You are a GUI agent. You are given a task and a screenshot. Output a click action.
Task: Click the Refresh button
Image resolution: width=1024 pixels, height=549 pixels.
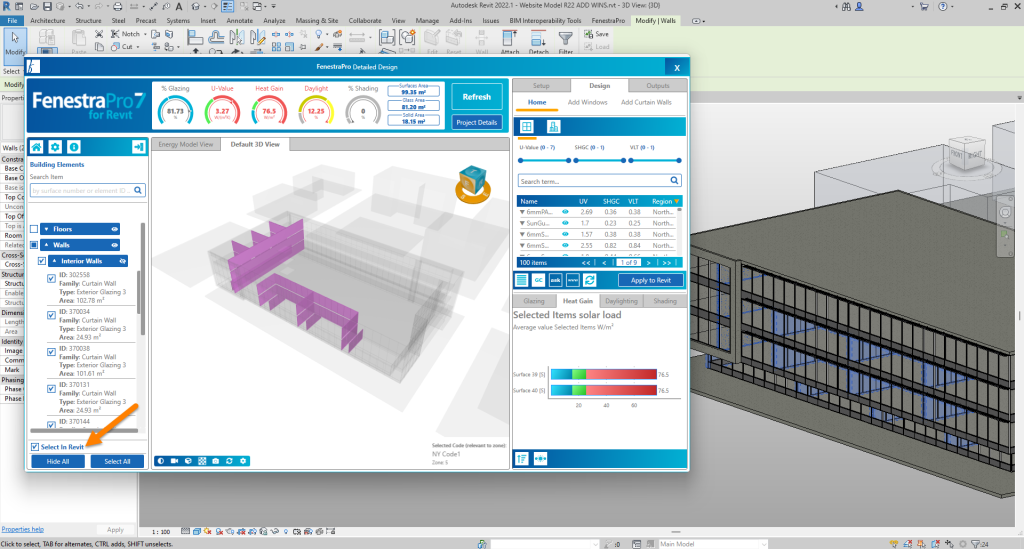click(477, 97)
